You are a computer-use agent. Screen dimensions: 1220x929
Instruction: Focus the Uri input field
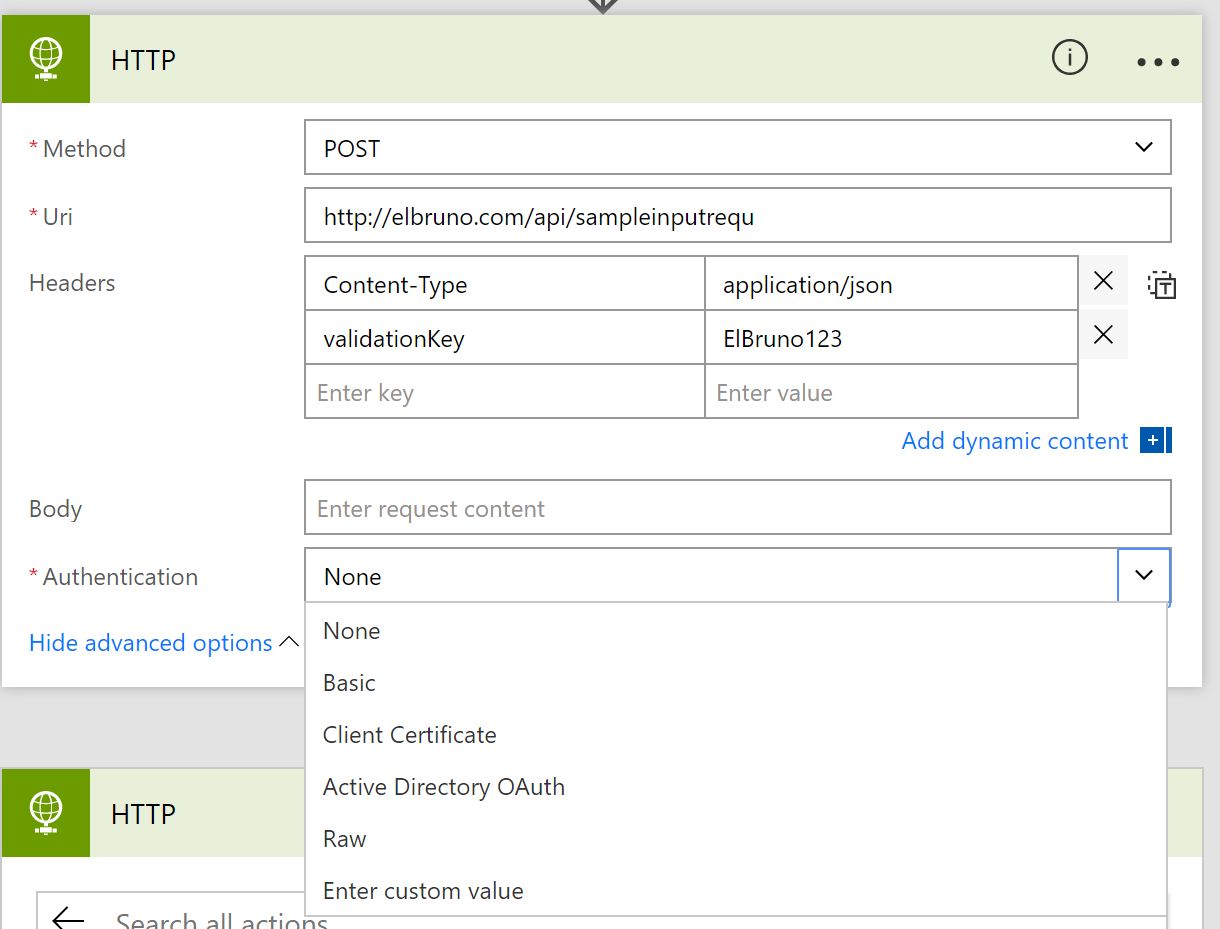(737, 216)
